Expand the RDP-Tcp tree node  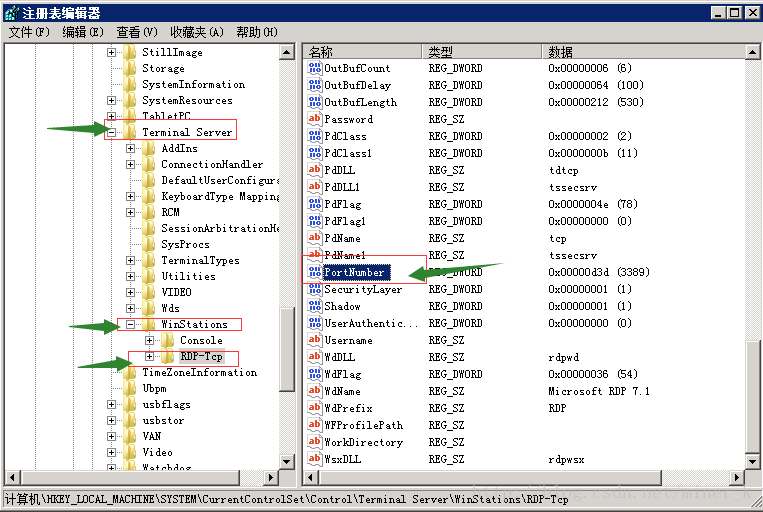pyautogui.click(x=150, y=356)
